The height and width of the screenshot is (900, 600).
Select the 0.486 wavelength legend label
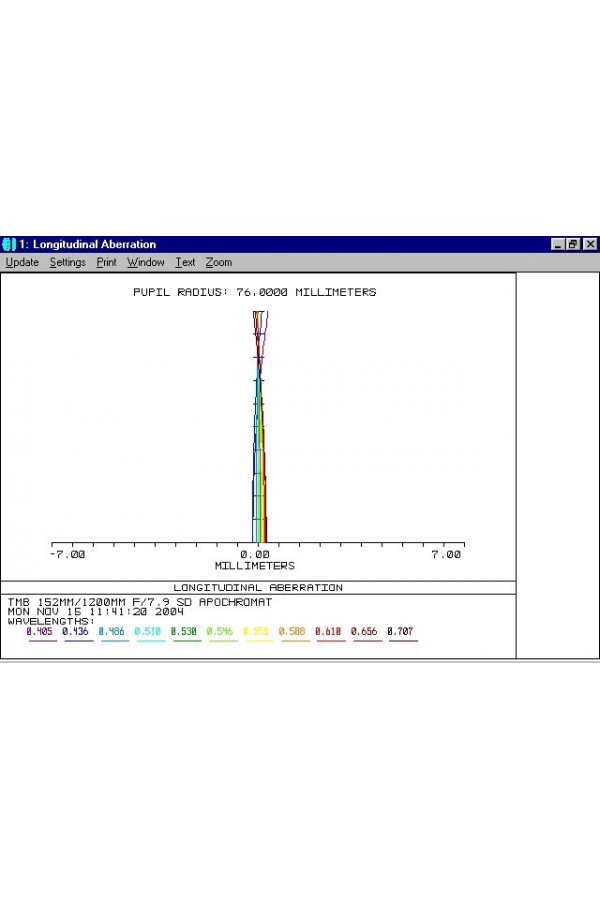[x=112, y=632]
